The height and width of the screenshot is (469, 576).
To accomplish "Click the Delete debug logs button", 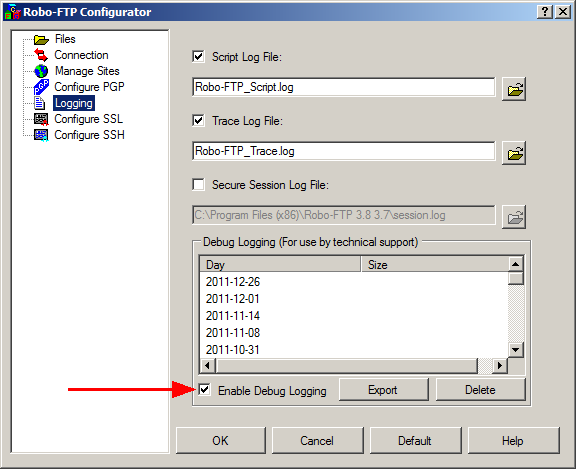I will [480, 390].
